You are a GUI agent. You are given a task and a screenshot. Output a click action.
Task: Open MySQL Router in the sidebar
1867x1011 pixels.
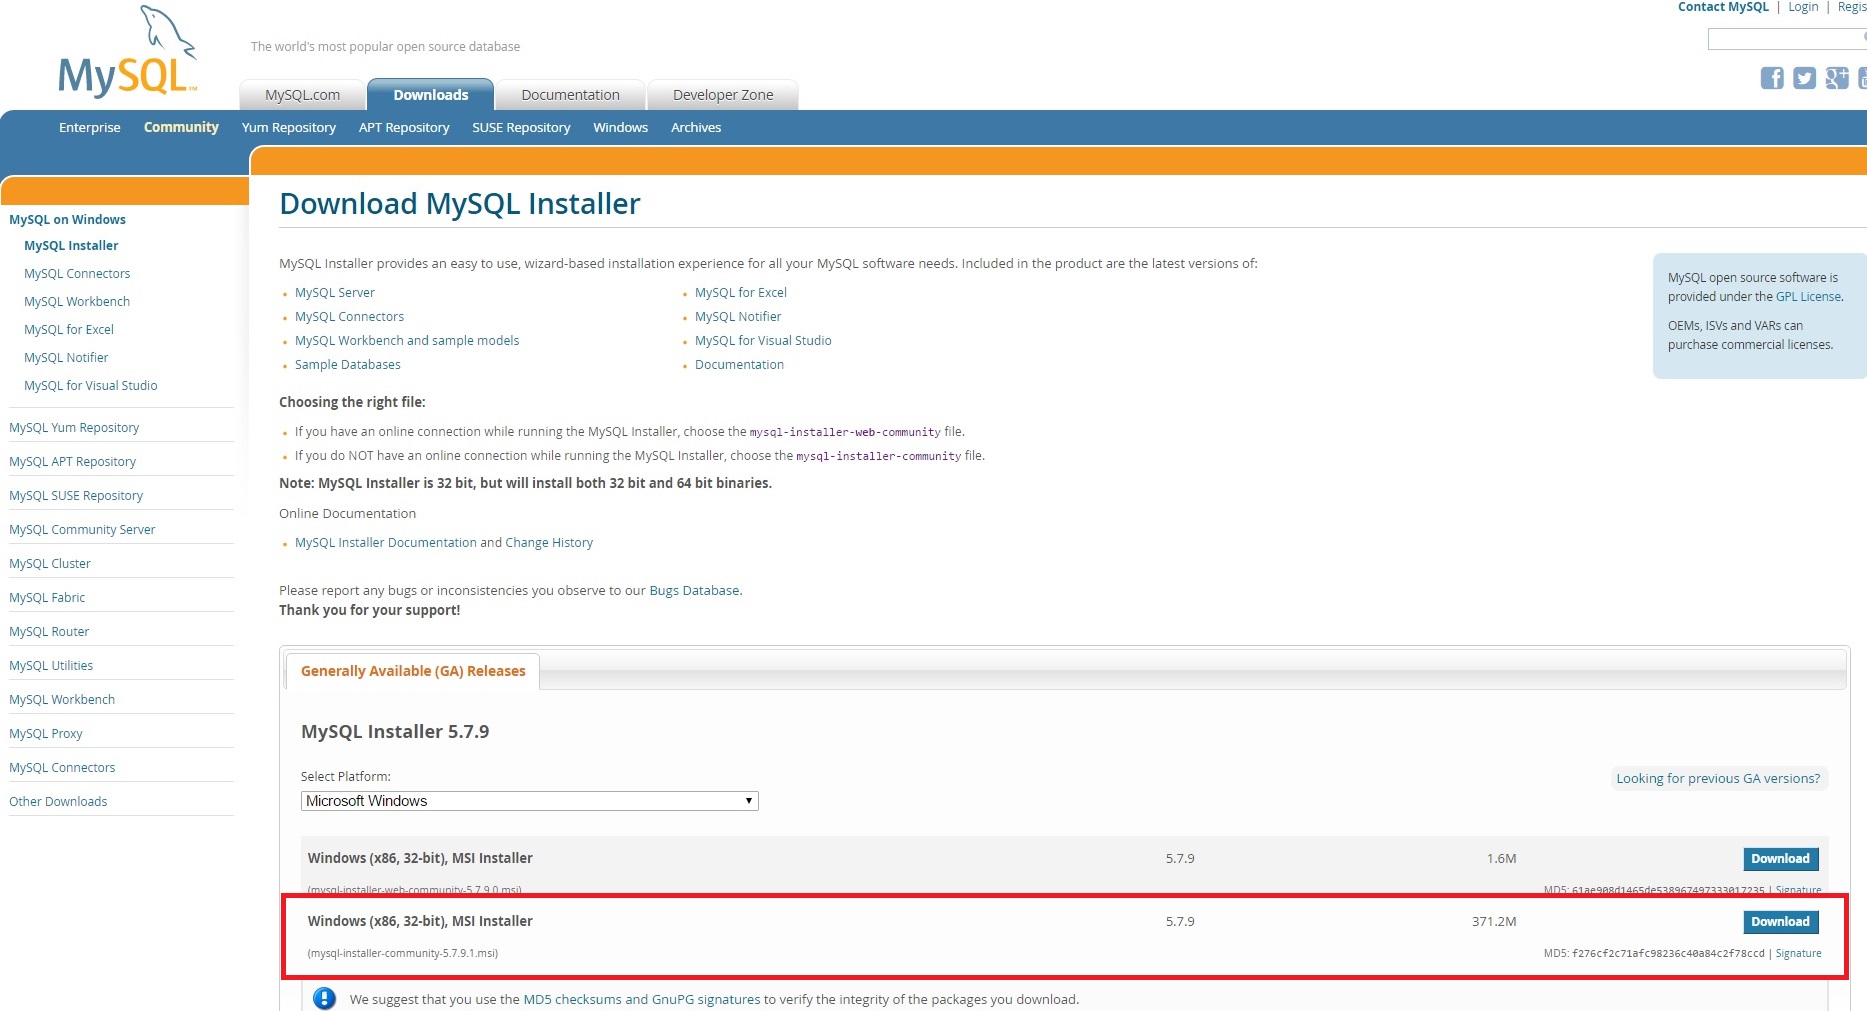click(x=49, y=632)
